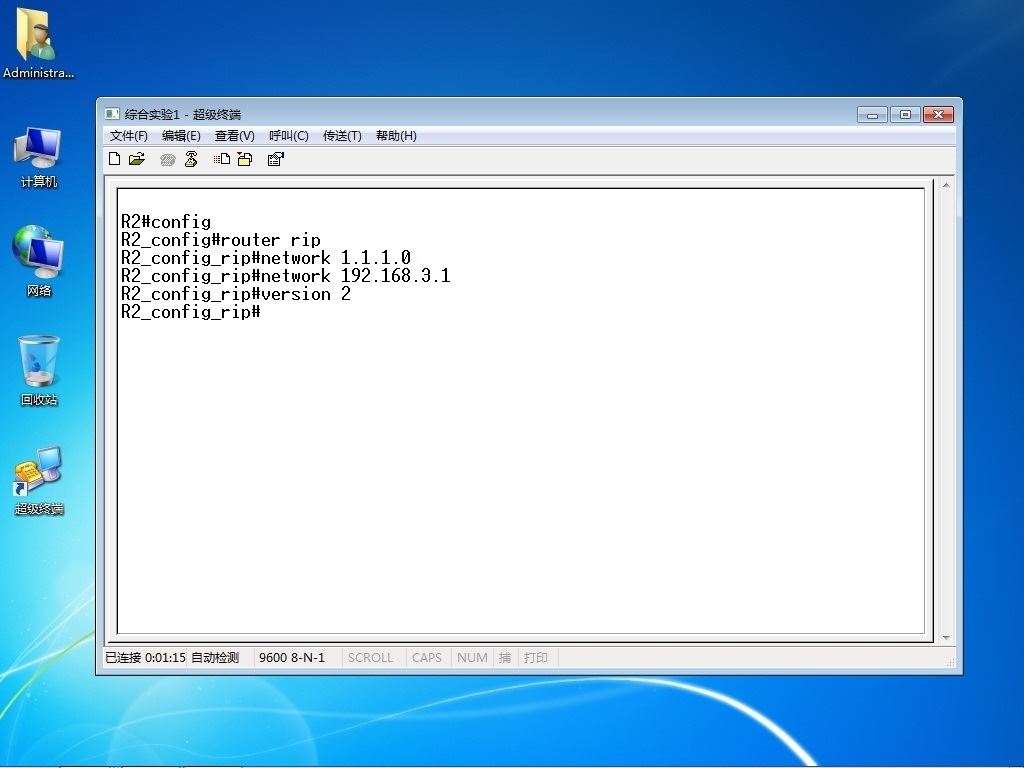Open the 编辑(E) menu

coord(181,136)
